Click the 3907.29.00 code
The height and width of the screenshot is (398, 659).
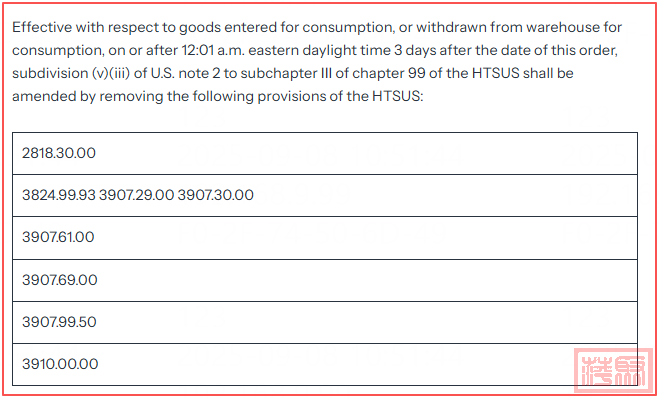(136, 195)
